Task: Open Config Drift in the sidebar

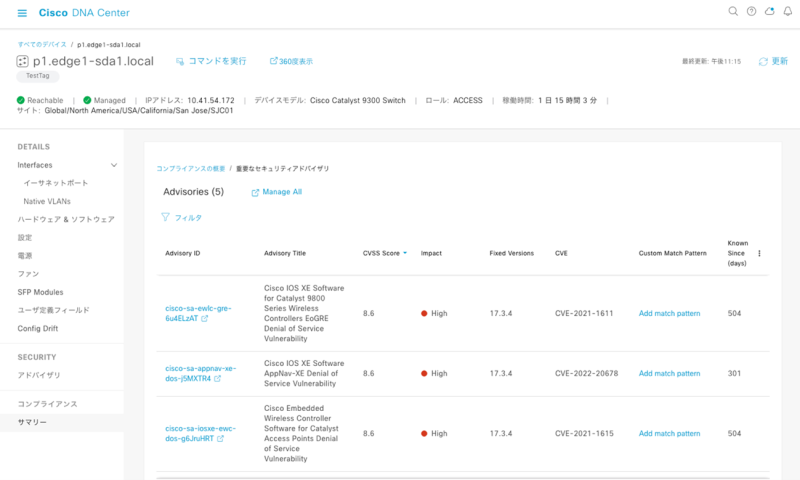Action: pos(38,328)
